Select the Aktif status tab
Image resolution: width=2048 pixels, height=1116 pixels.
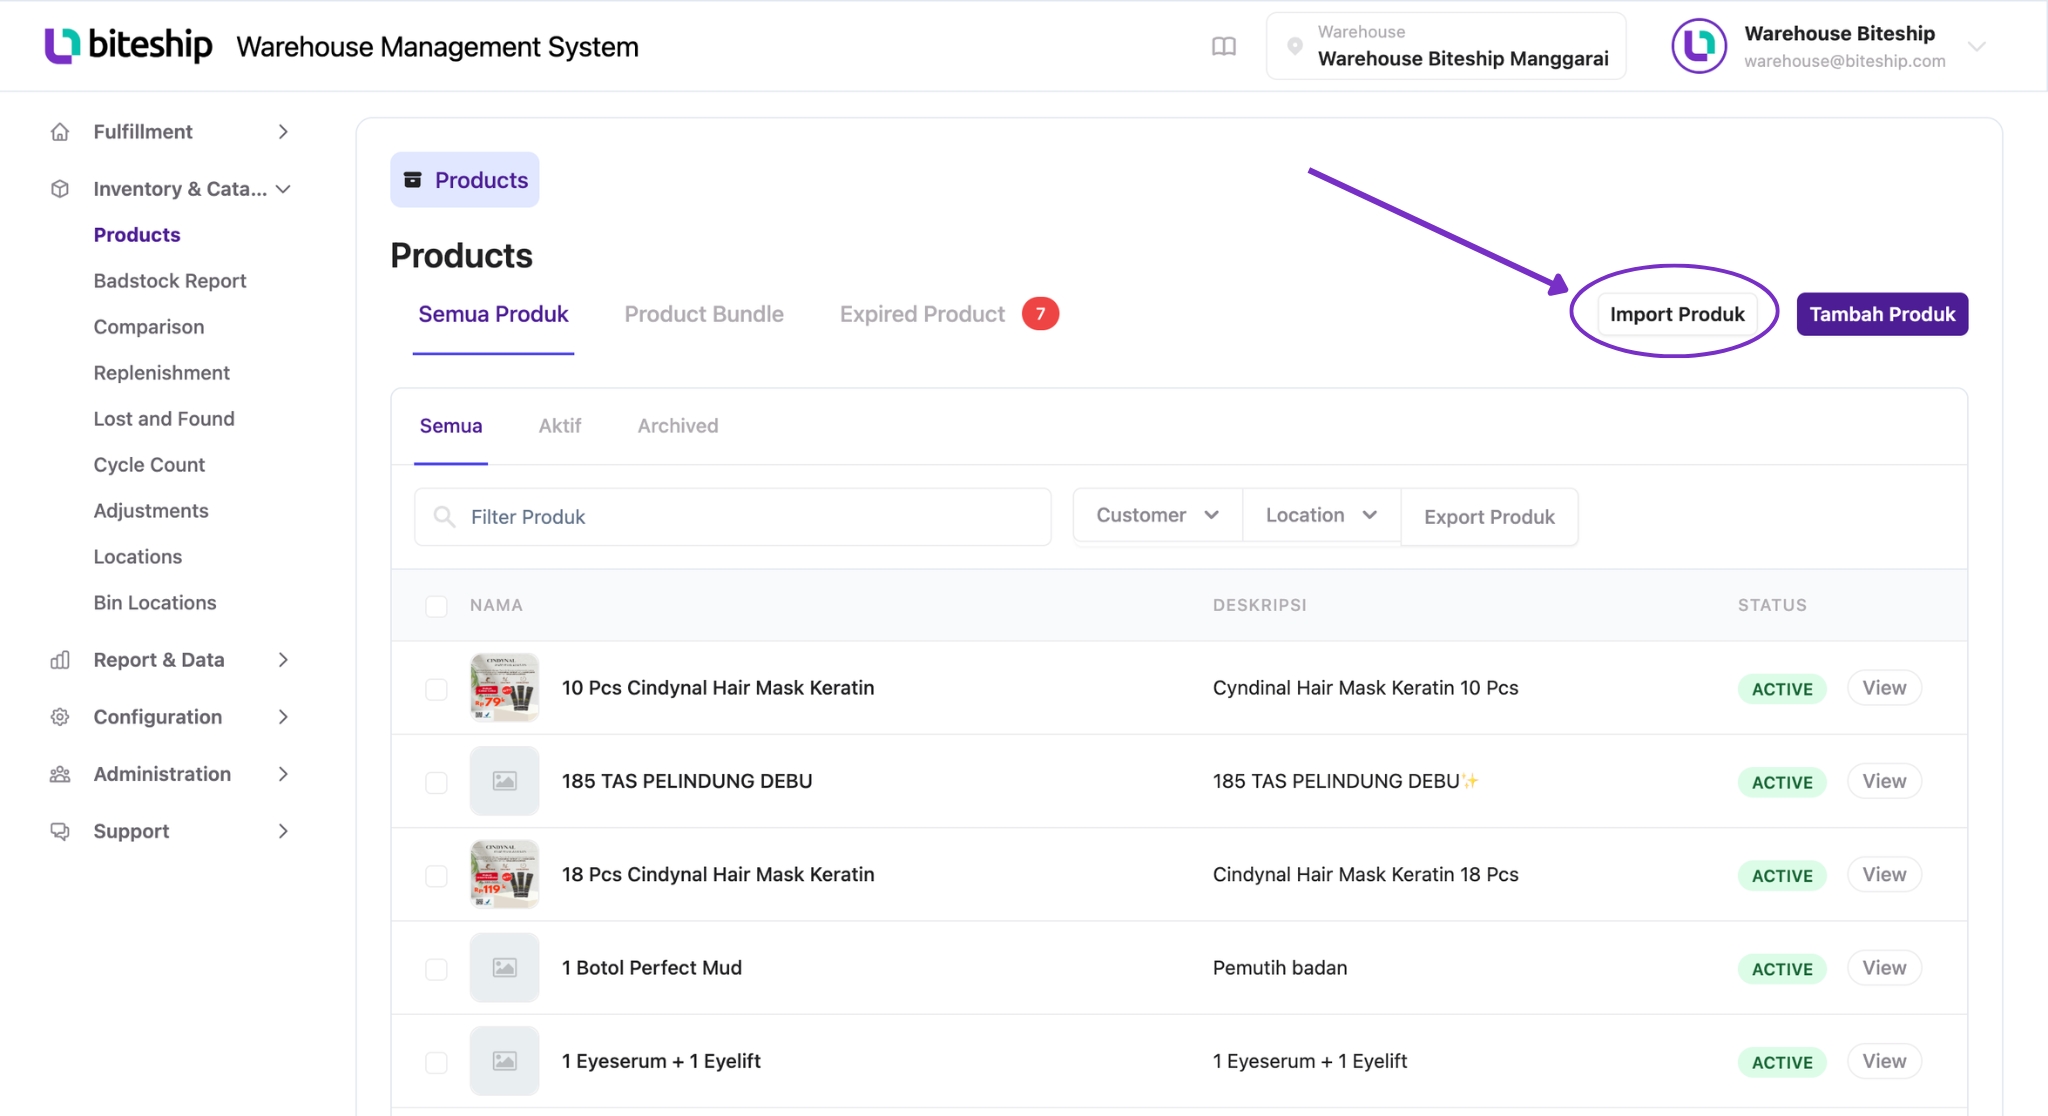click(560, 426)
